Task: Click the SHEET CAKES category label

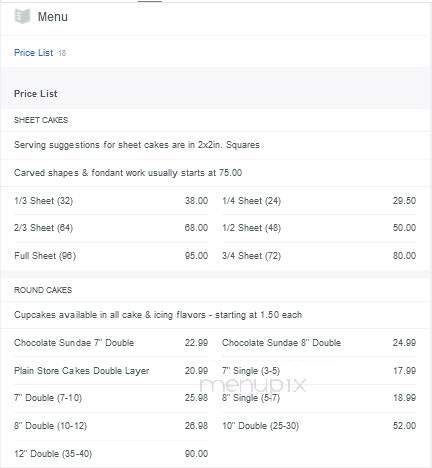Action: [x=41, y=120]
